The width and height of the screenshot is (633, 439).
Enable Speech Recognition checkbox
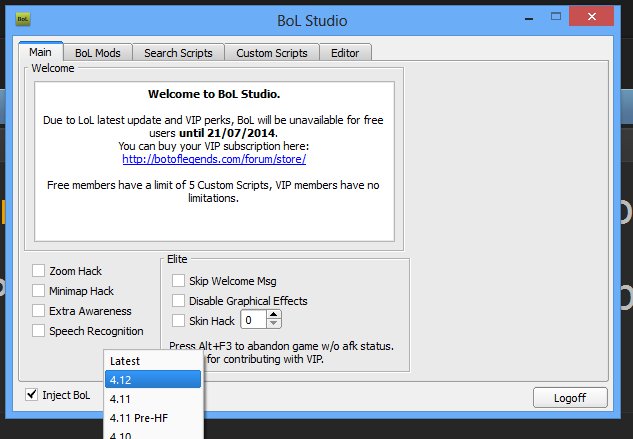pos(38,331)
